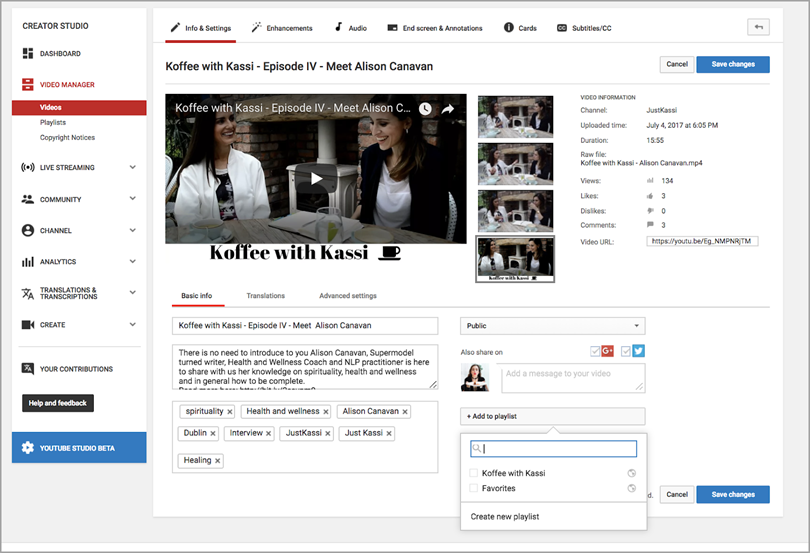Viewport: 810px width, 553px height.
Task: Click Create new playlist
Action: coord(505,516)
